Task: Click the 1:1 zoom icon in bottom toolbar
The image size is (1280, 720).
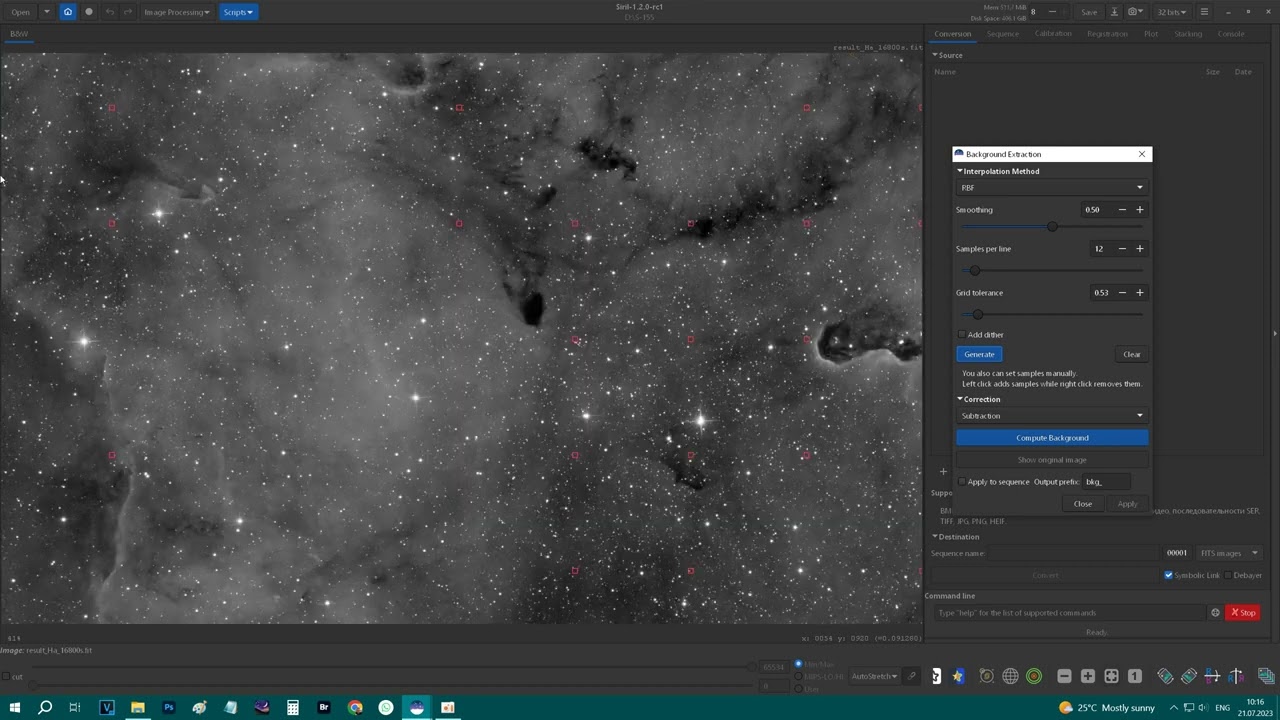Action: pos(1135,677)
